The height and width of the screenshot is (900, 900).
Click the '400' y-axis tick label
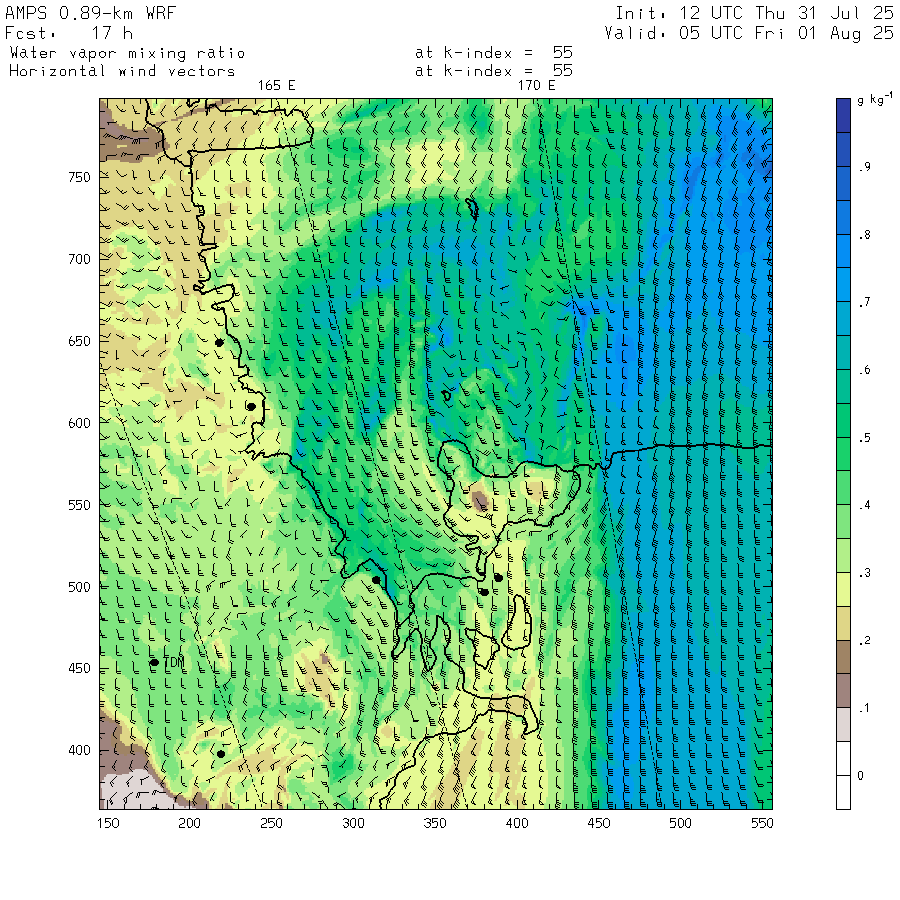click(x=79, y=751)
